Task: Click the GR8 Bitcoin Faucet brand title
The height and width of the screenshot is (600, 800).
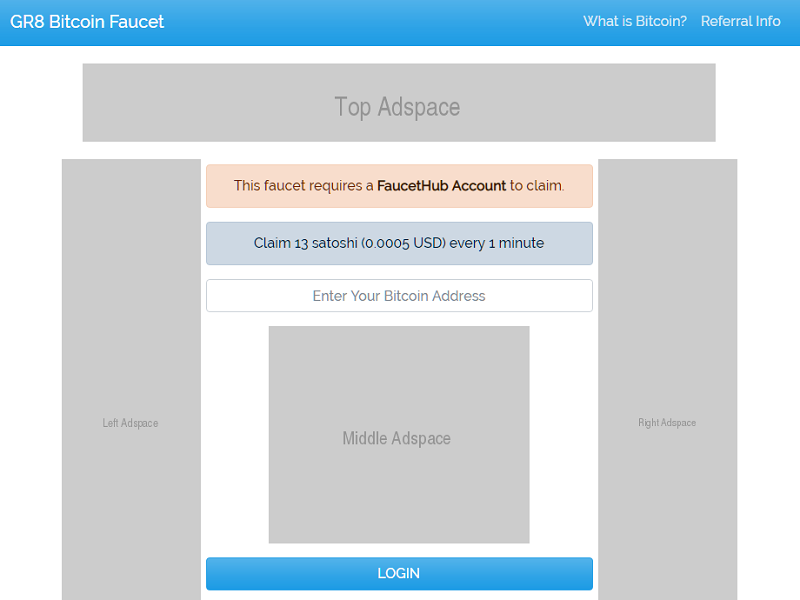Action: coord(87,22)
